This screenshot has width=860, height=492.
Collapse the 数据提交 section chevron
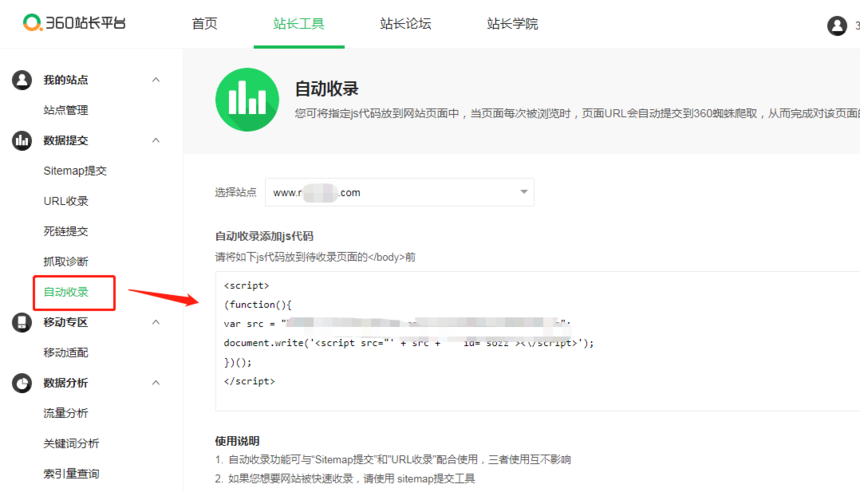point(156,140)
